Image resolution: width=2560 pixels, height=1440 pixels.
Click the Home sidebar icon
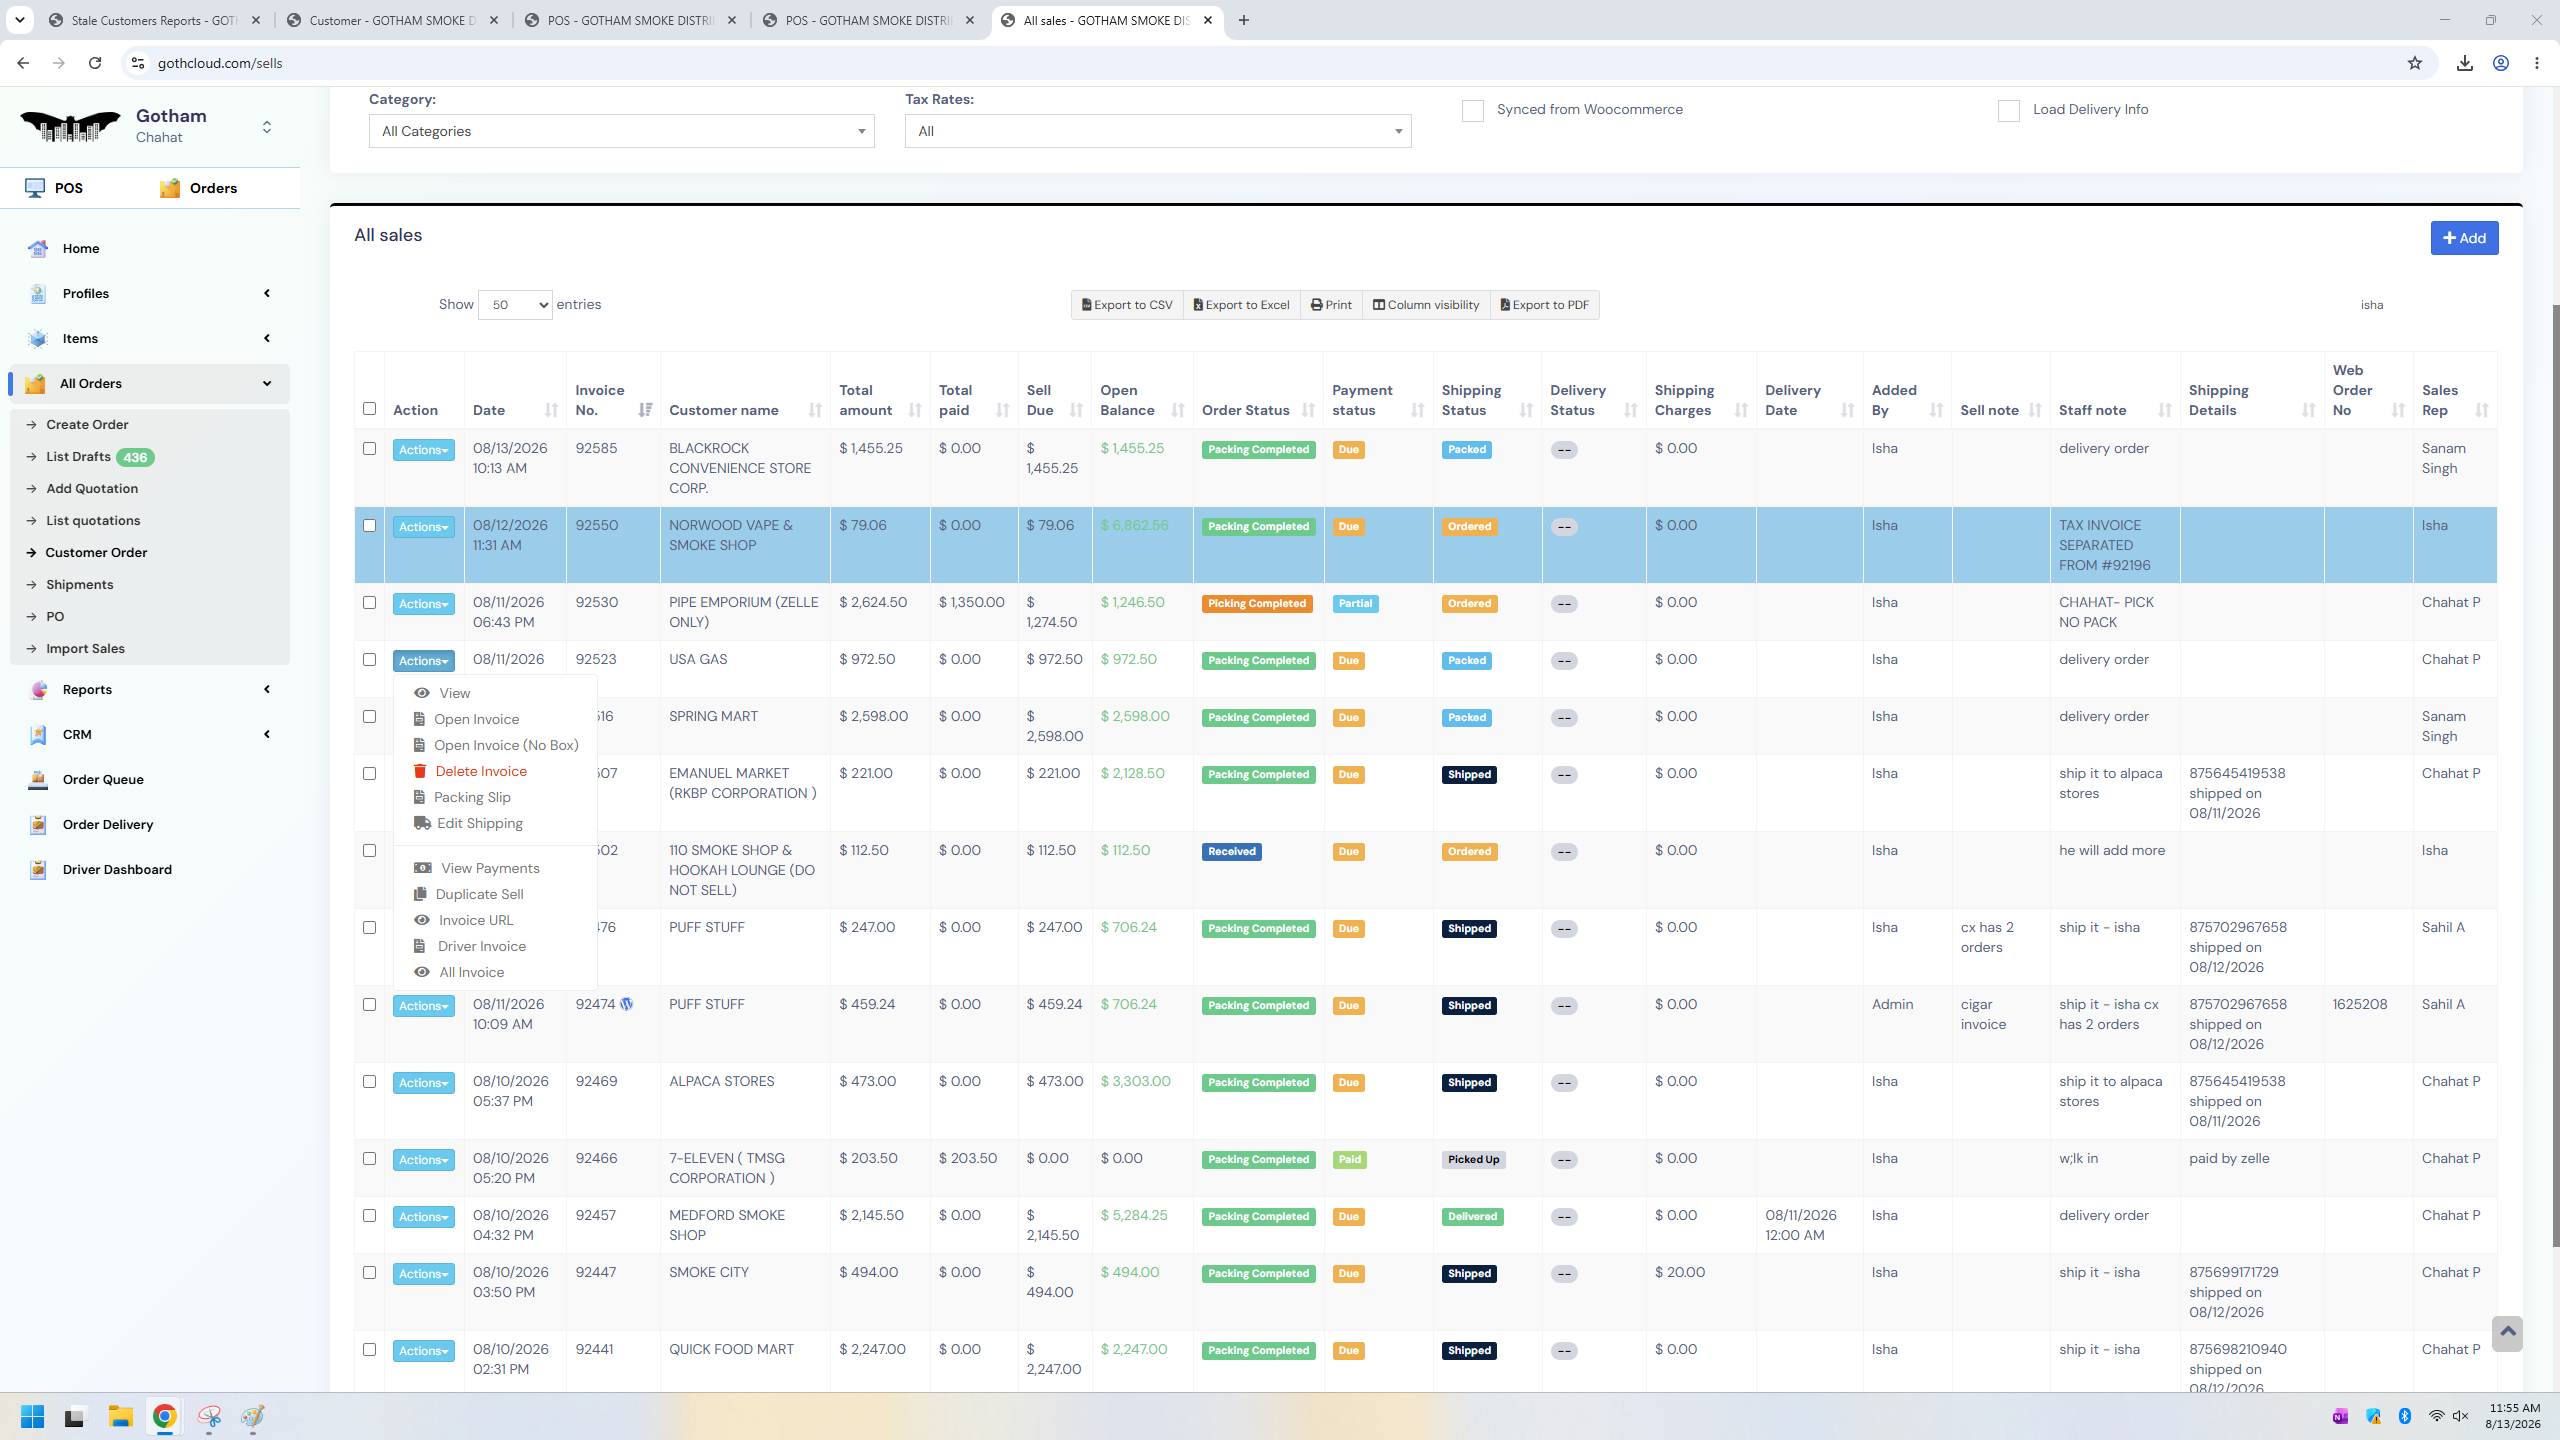coord(38,249)
